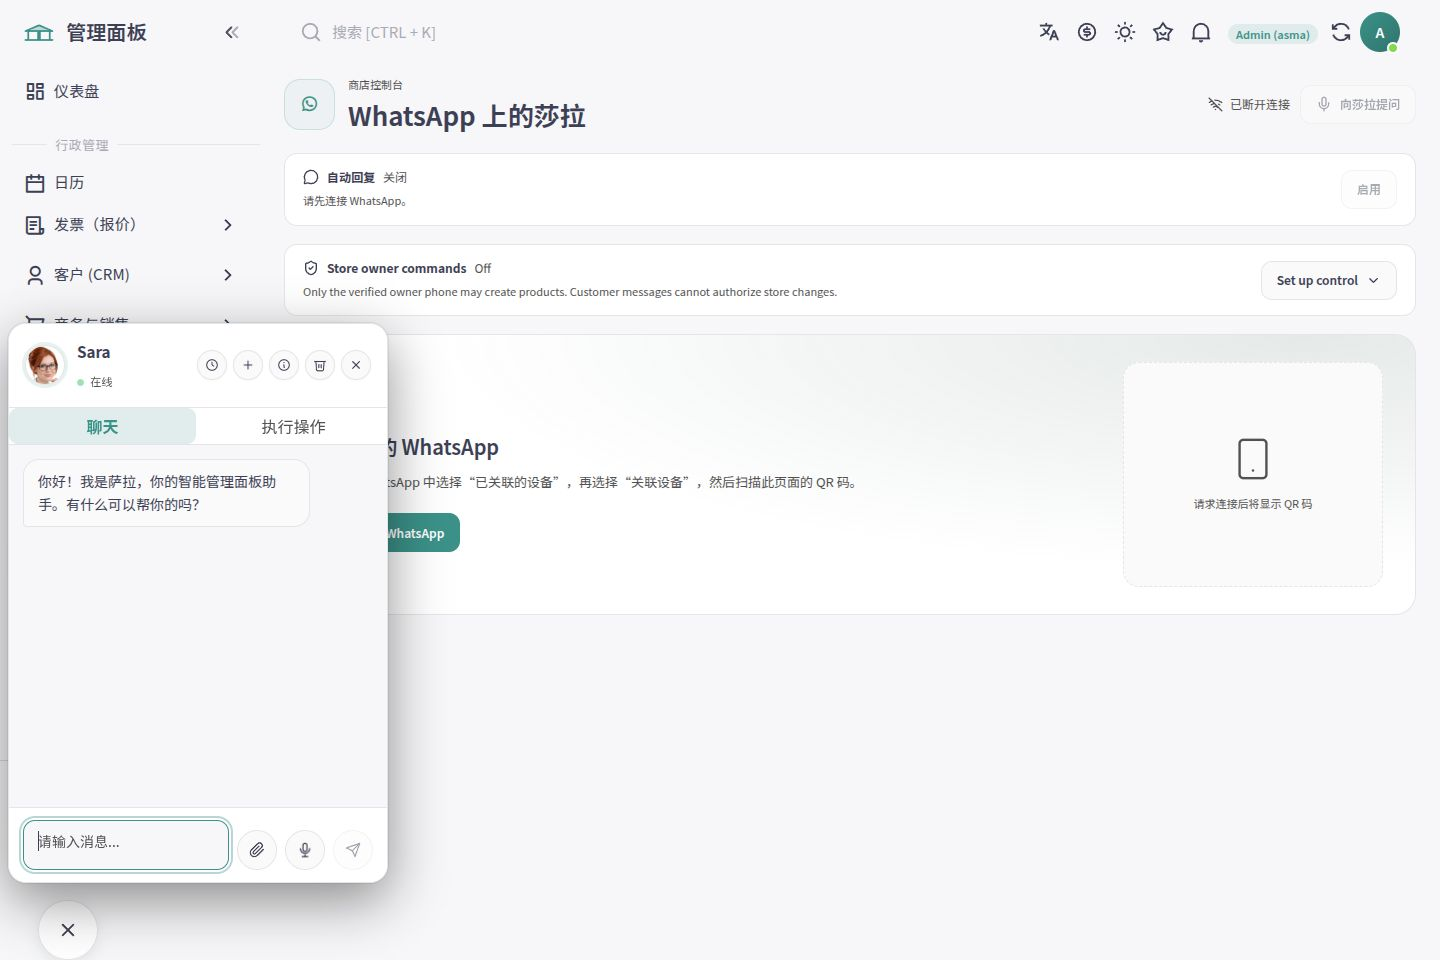
Task: Click the Admin (asma) badge
Action: click(x=1272, y=34)
